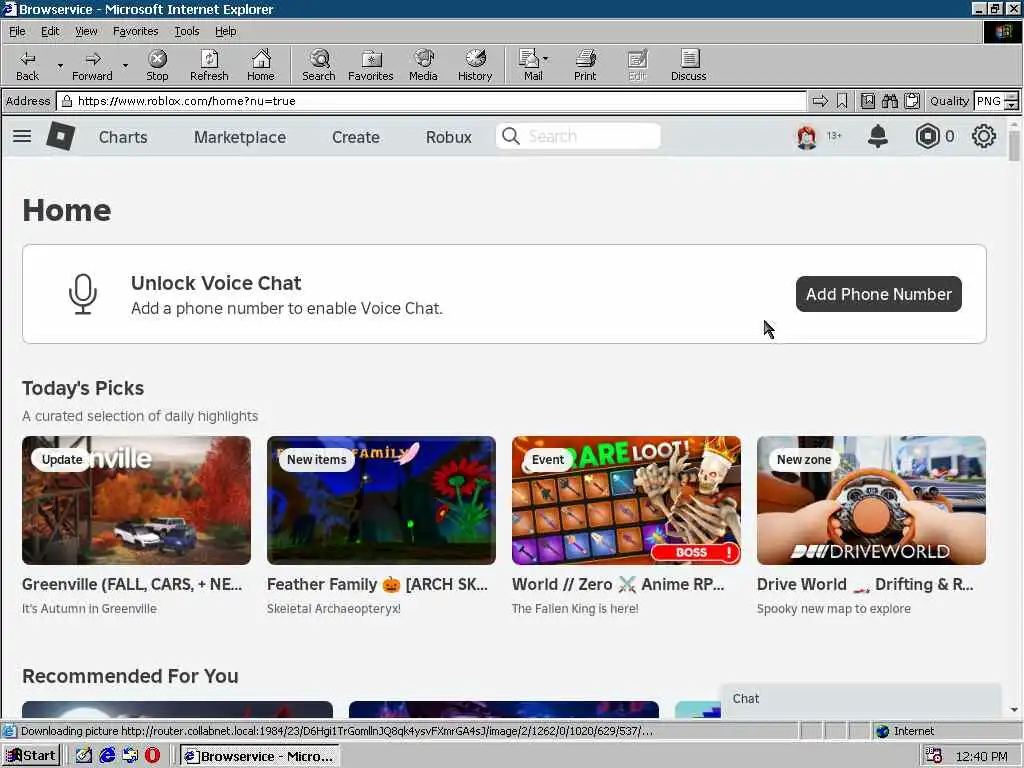Refresh the page via Refresh icon
Screen dimensions: 1024x768
tap(209, 65)
